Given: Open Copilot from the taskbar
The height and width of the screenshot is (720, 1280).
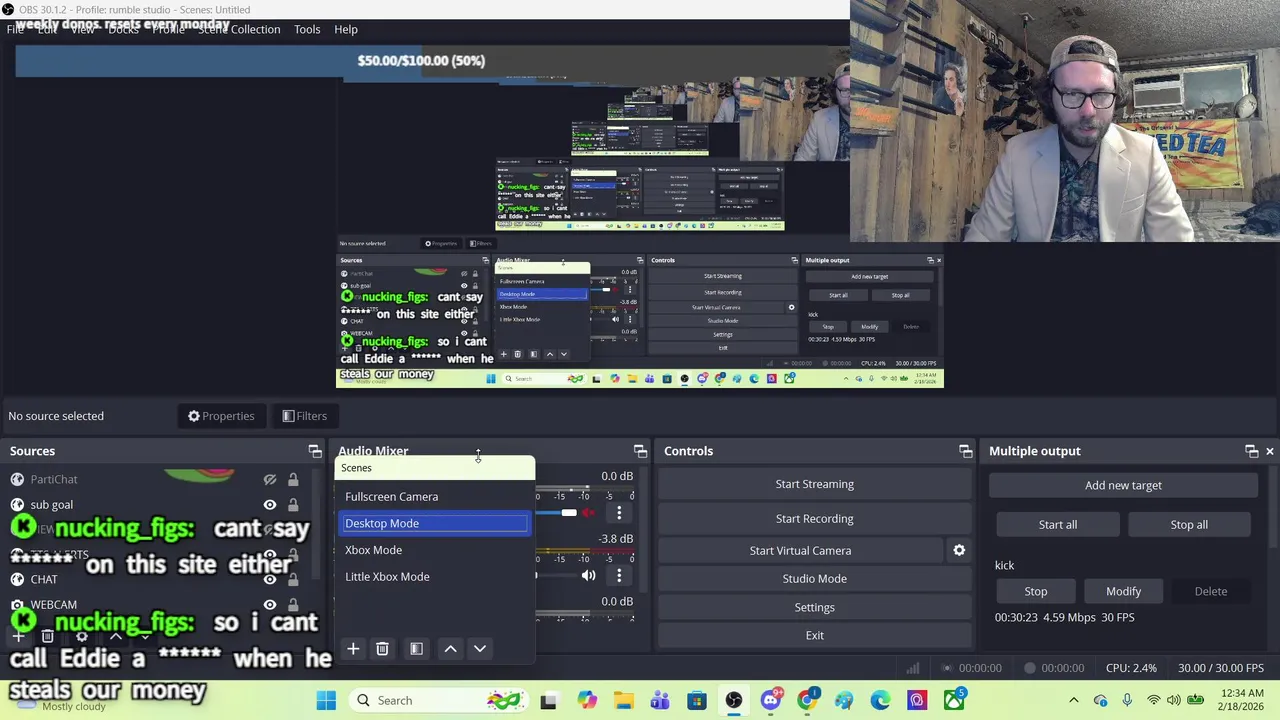Looking at the screenshot, I should click(586, 700).
